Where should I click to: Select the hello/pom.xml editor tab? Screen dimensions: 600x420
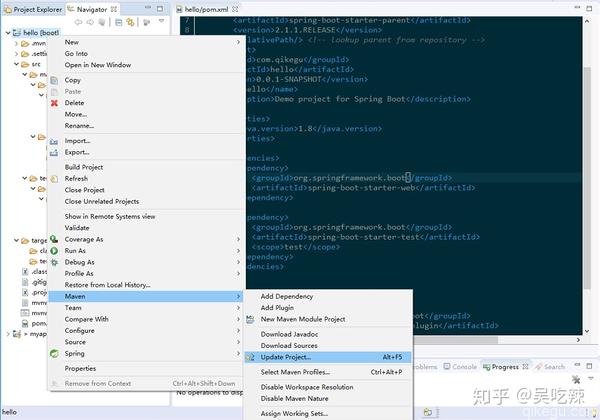[207, 9]
